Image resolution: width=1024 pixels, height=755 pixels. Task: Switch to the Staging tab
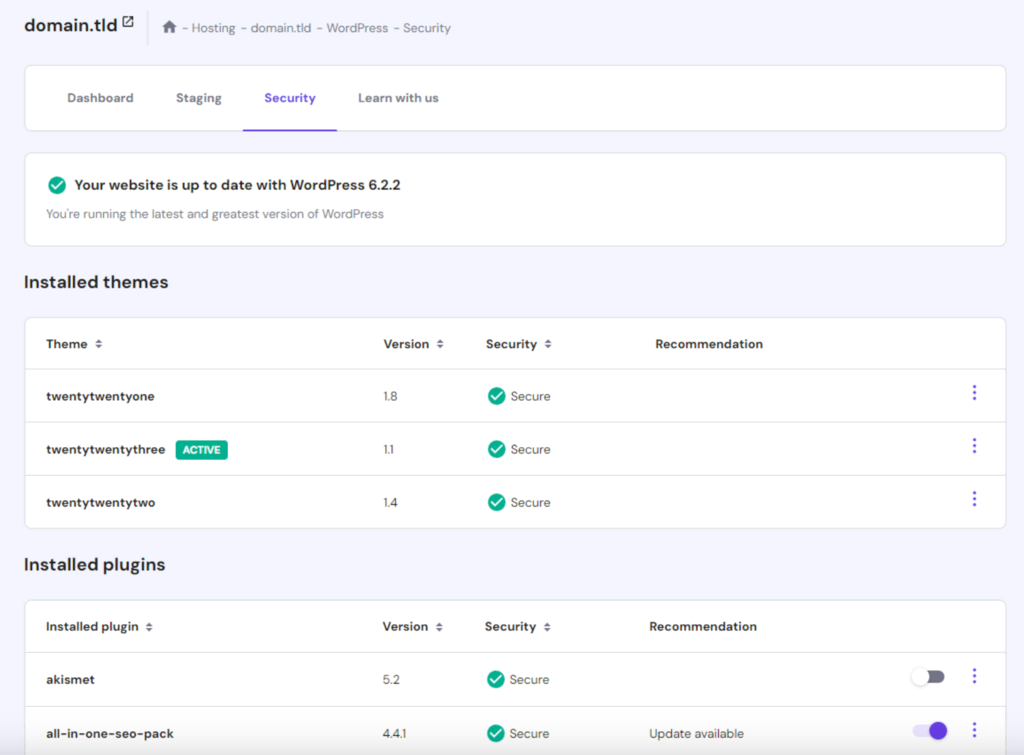pyautogui.click(x=199, y=98)
